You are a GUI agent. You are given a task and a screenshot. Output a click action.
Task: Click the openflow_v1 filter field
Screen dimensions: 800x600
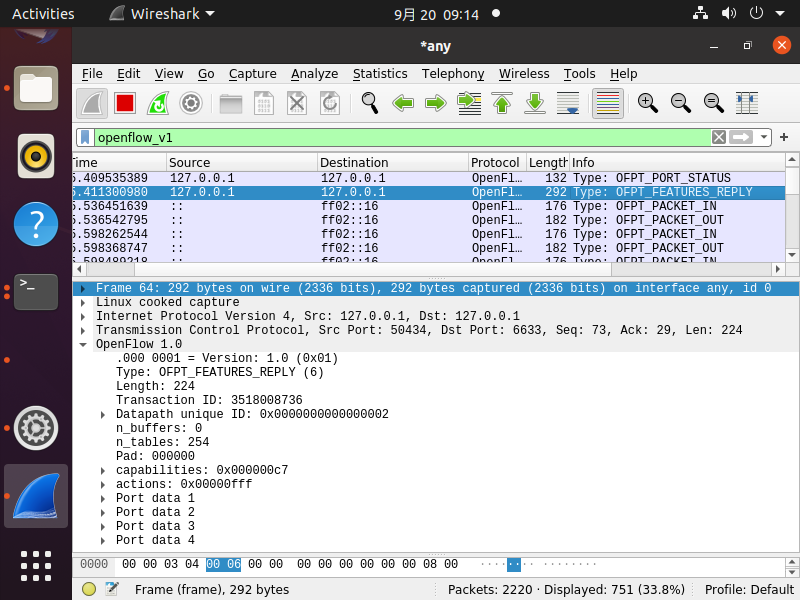point(402,137)
